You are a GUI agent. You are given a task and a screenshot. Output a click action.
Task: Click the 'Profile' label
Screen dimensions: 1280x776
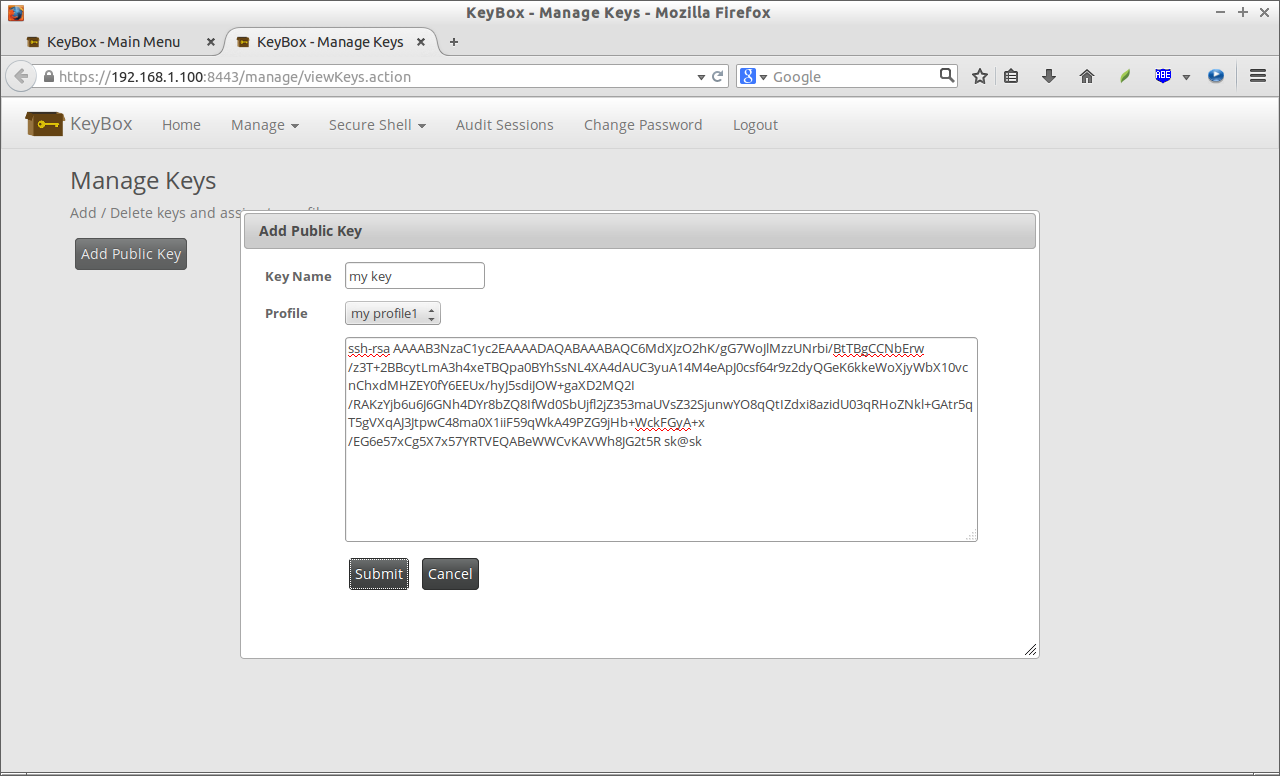pos(286,313)
